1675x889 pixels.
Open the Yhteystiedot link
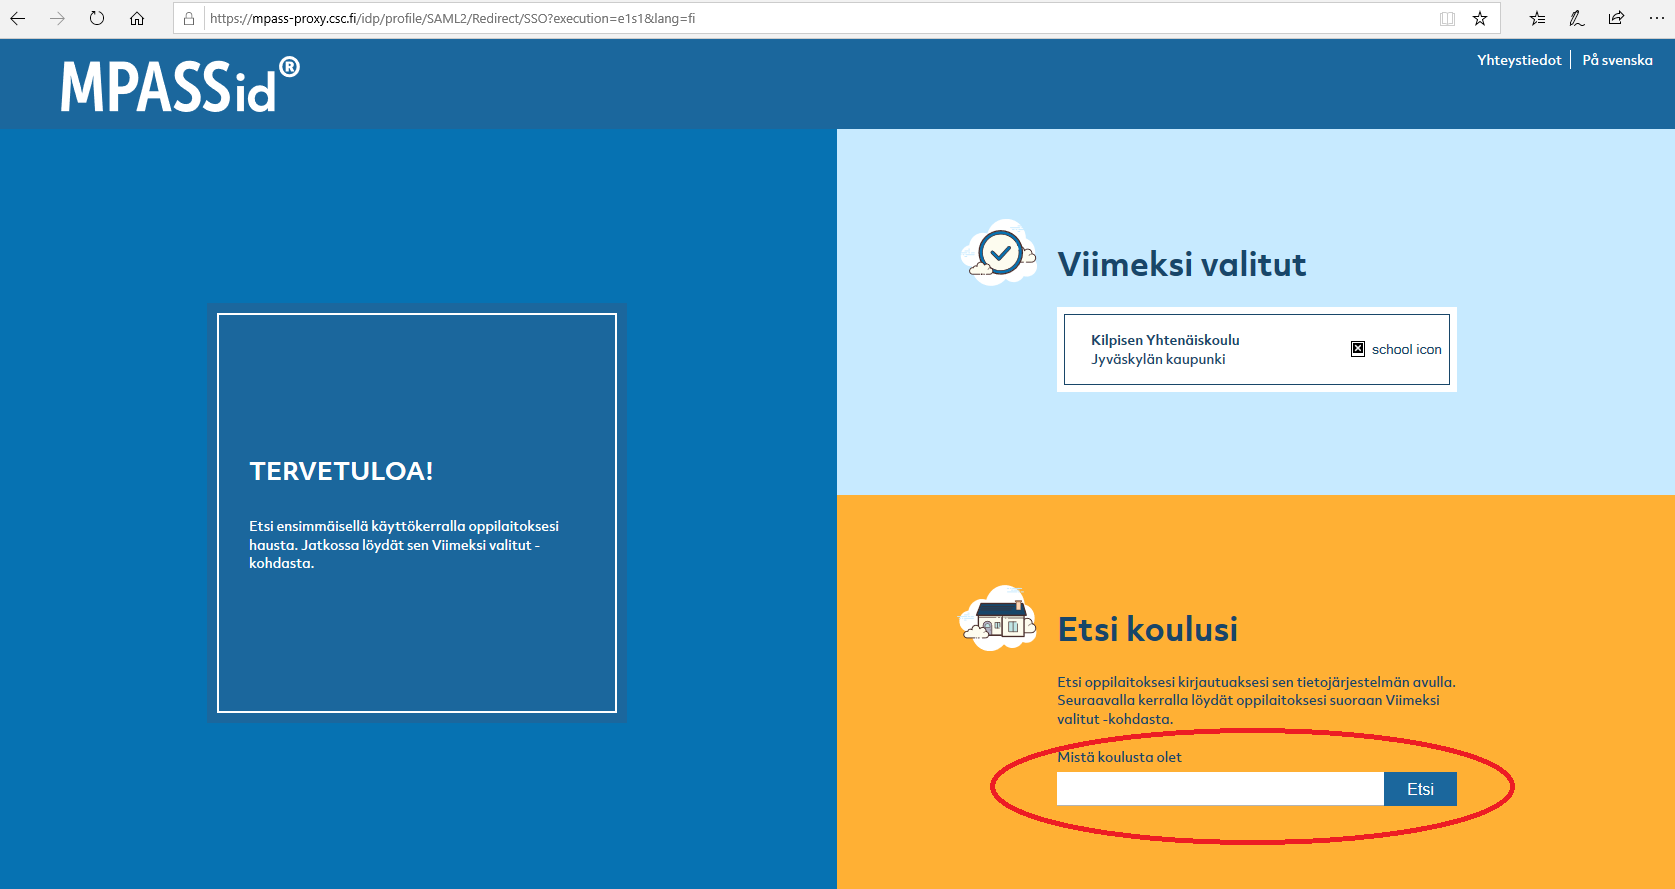coord(1518,60)
